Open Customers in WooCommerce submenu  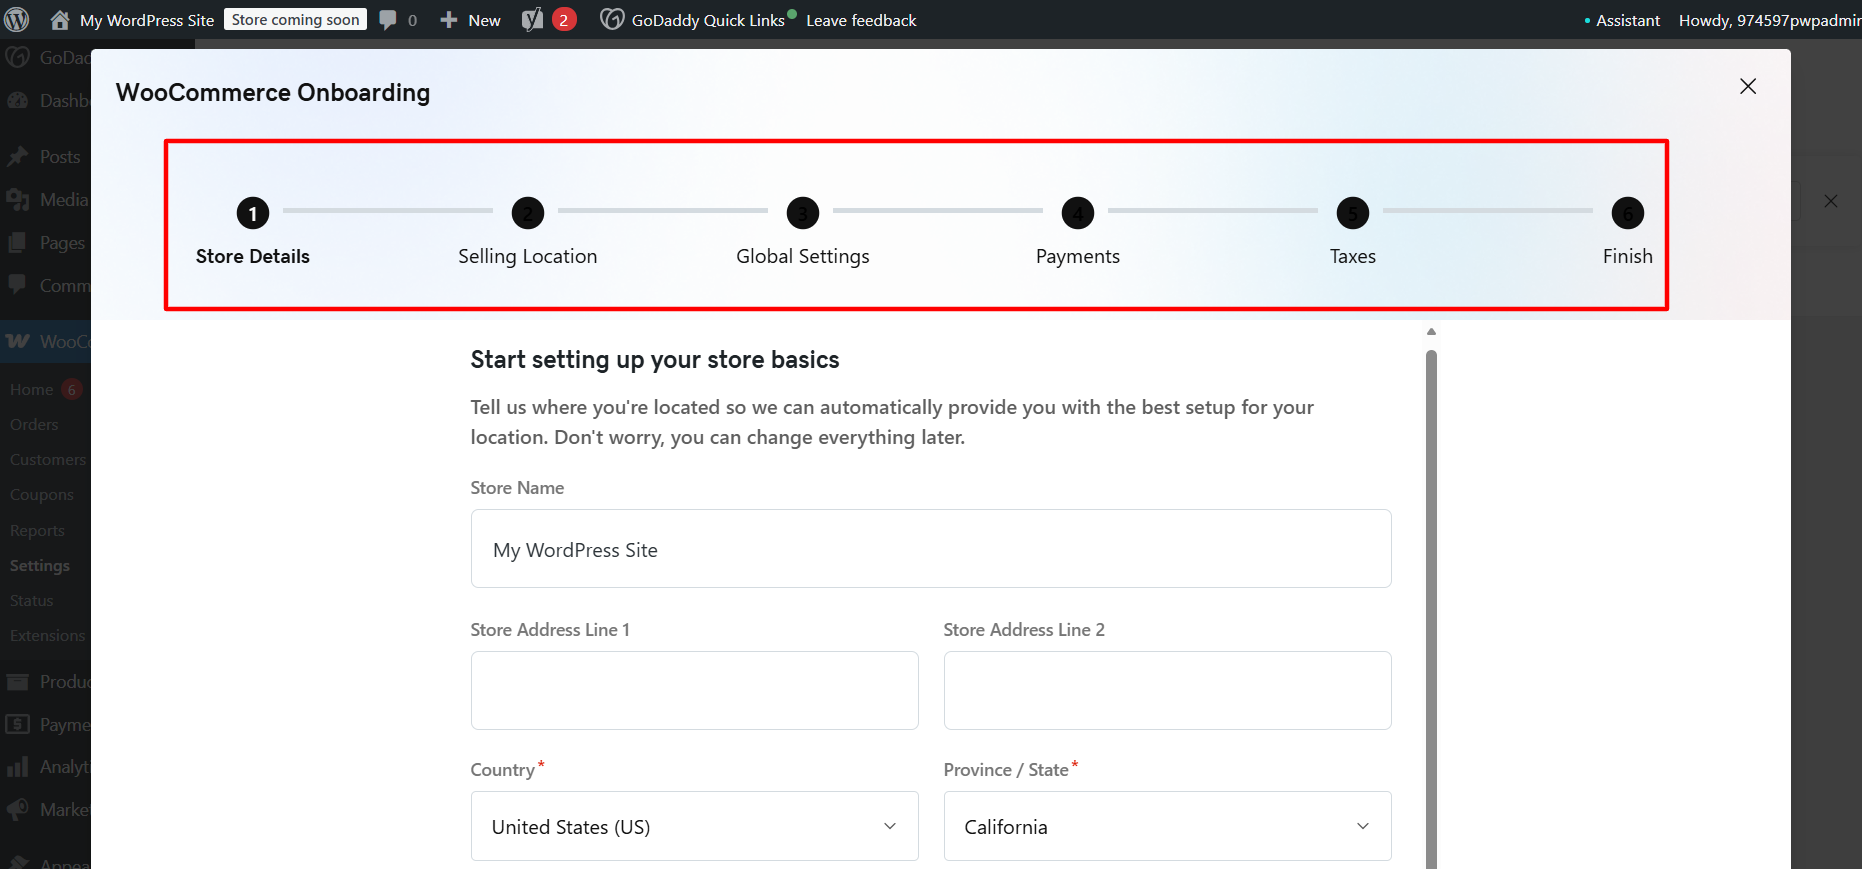(x=48, y=460)
